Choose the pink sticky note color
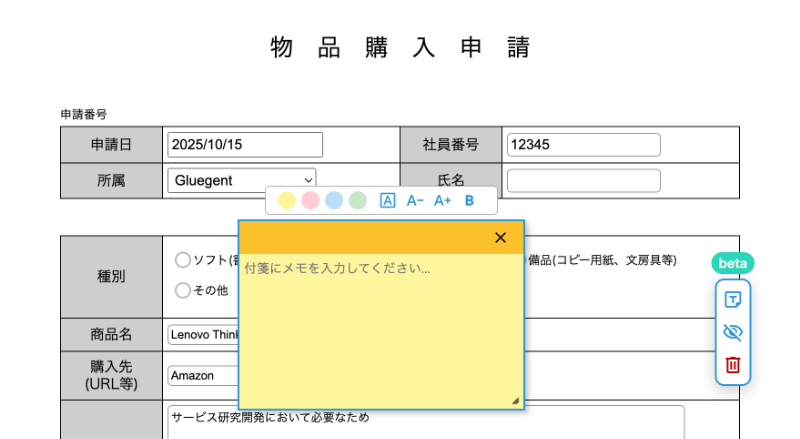 tap(310, 201)
